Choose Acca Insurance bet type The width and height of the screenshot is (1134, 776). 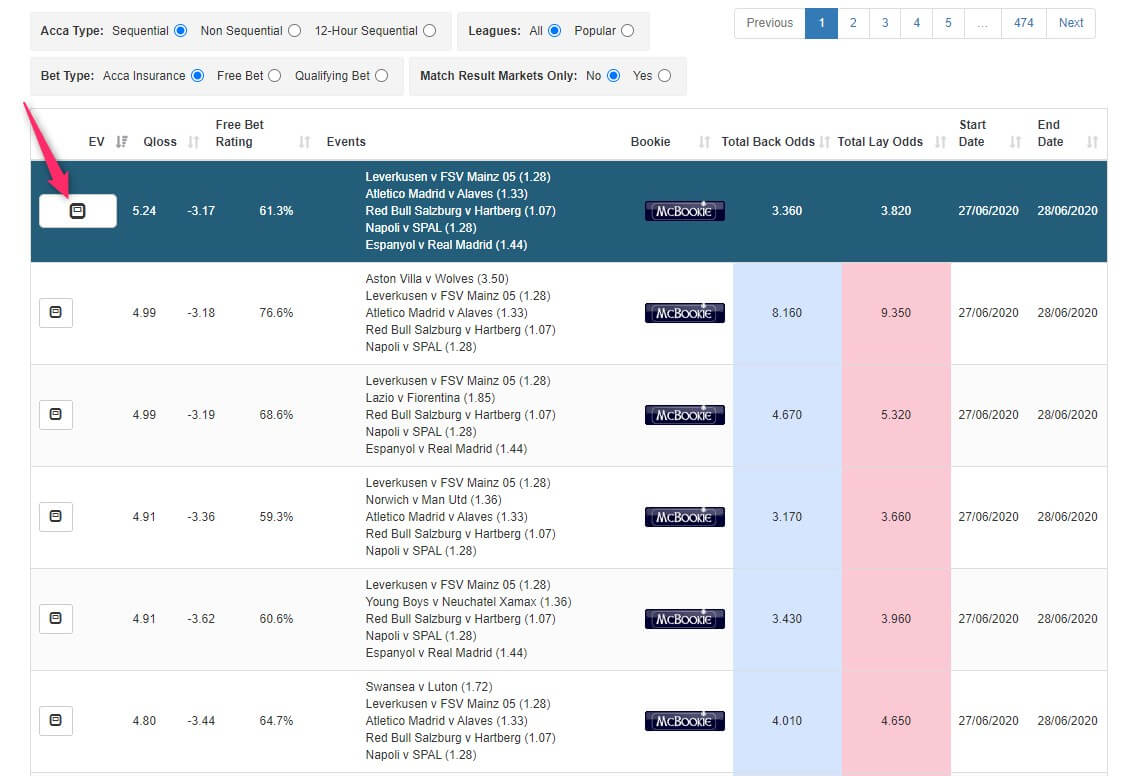tap(197, 75)
